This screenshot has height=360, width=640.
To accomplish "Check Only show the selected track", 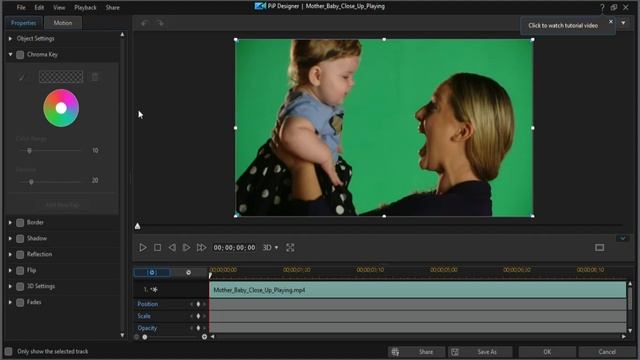I will pos(8,351).
